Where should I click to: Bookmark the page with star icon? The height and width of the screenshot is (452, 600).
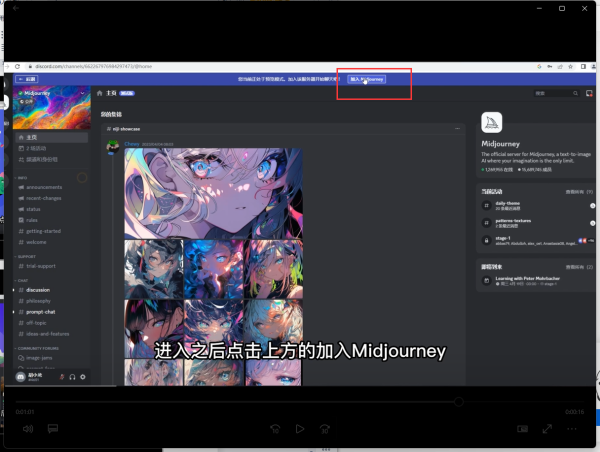pyautogui.click(x=571, y=67)
